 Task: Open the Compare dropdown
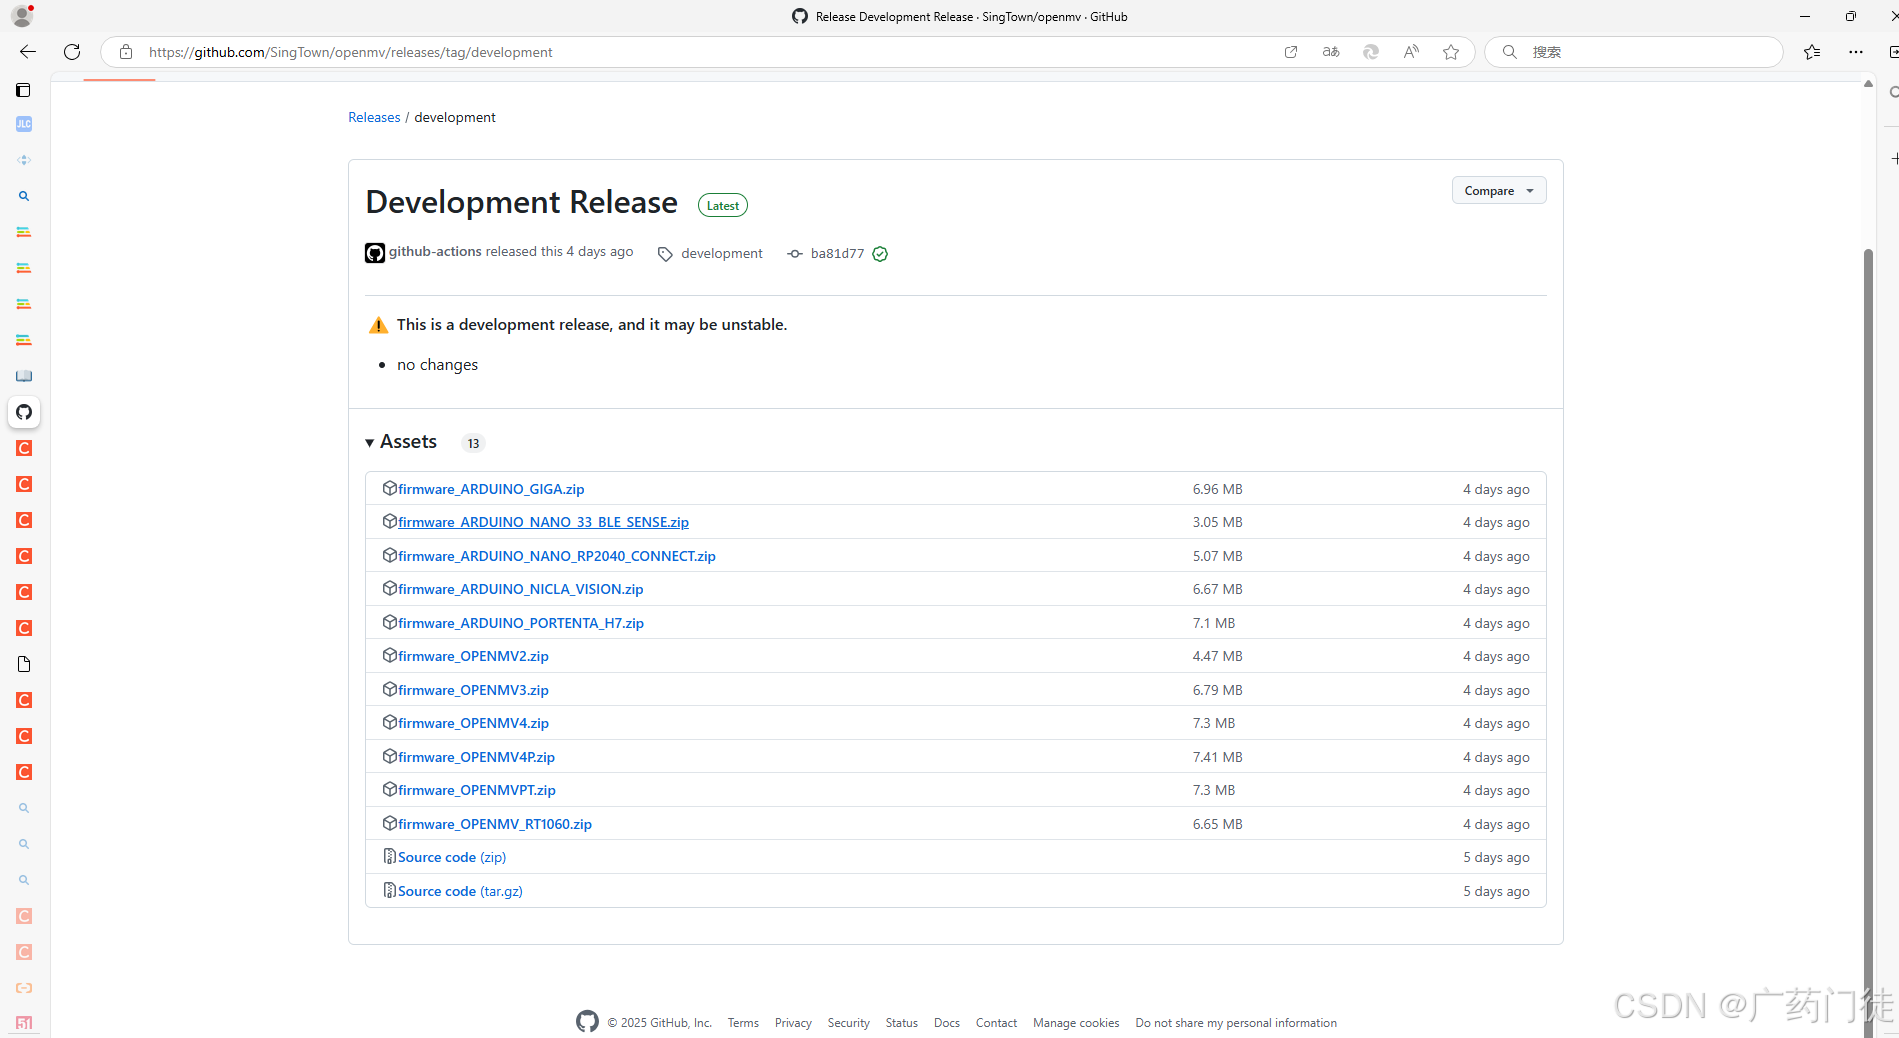1498,190
